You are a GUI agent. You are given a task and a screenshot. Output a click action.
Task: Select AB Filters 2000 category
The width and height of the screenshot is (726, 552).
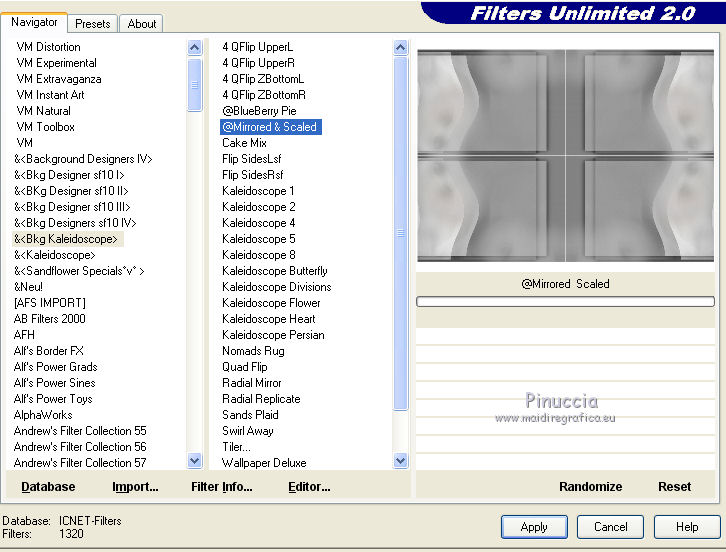[50, 319]
